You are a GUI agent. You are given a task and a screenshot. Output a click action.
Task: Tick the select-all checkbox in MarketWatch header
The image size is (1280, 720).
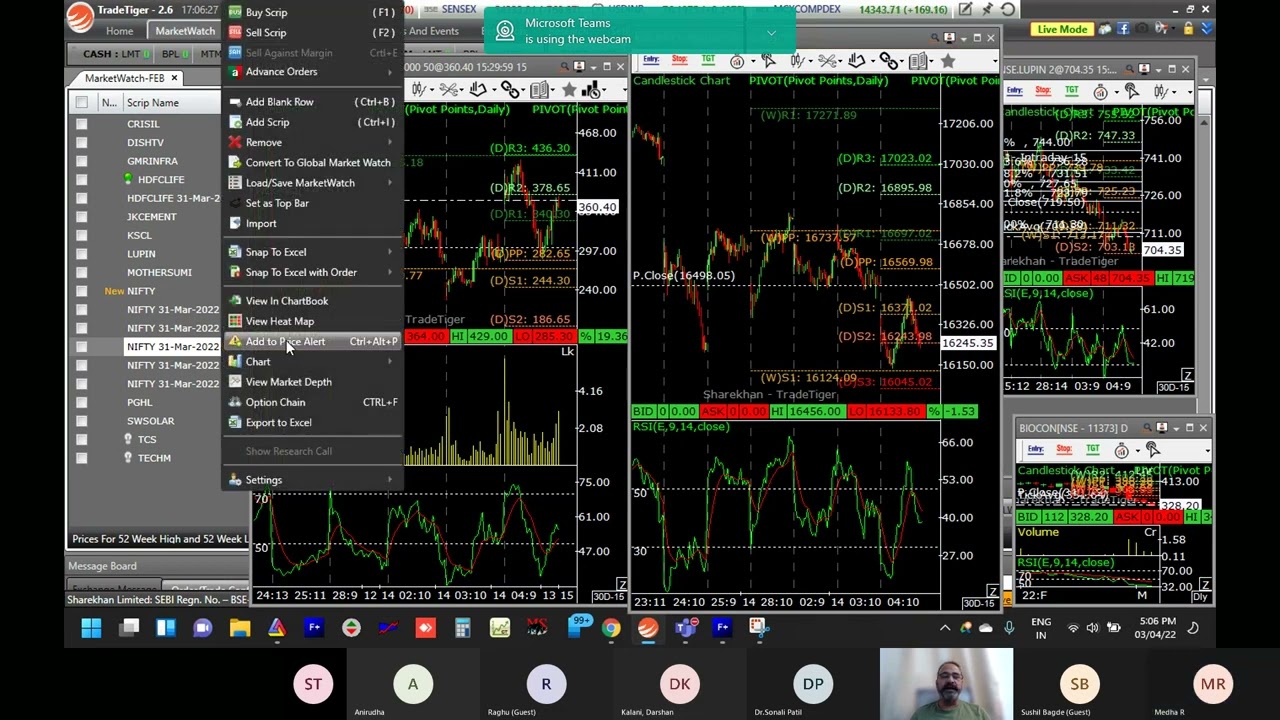[82, 102]
